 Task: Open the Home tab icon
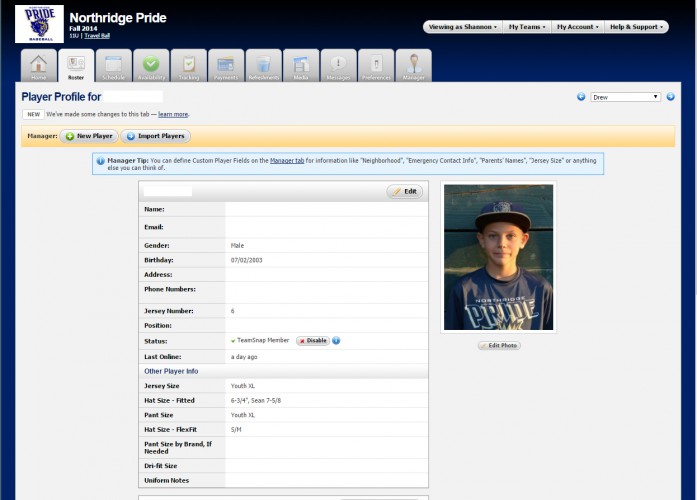(39, 65)
